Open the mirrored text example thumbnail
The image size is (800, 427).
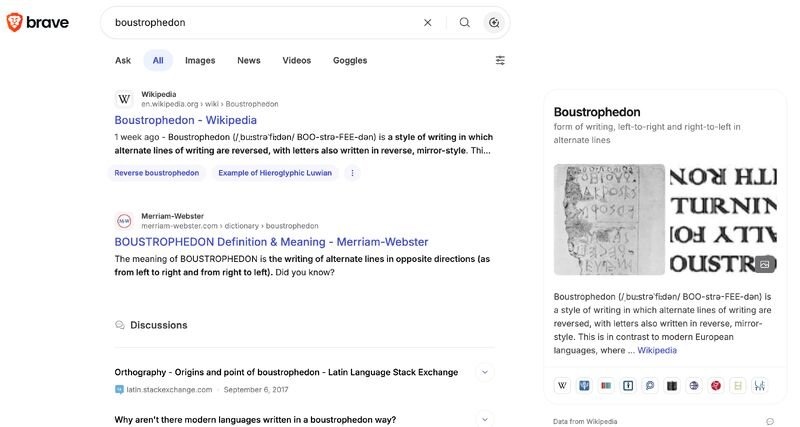[x=723, y=219]
